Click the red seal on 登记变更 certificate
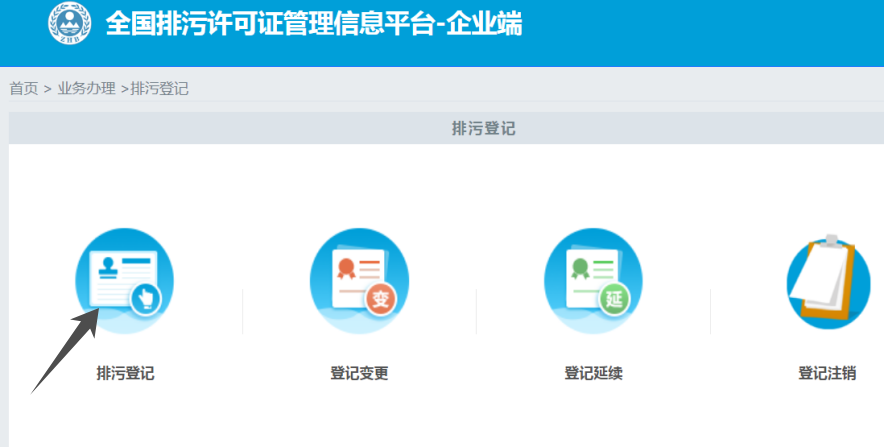 pos(347,267)
